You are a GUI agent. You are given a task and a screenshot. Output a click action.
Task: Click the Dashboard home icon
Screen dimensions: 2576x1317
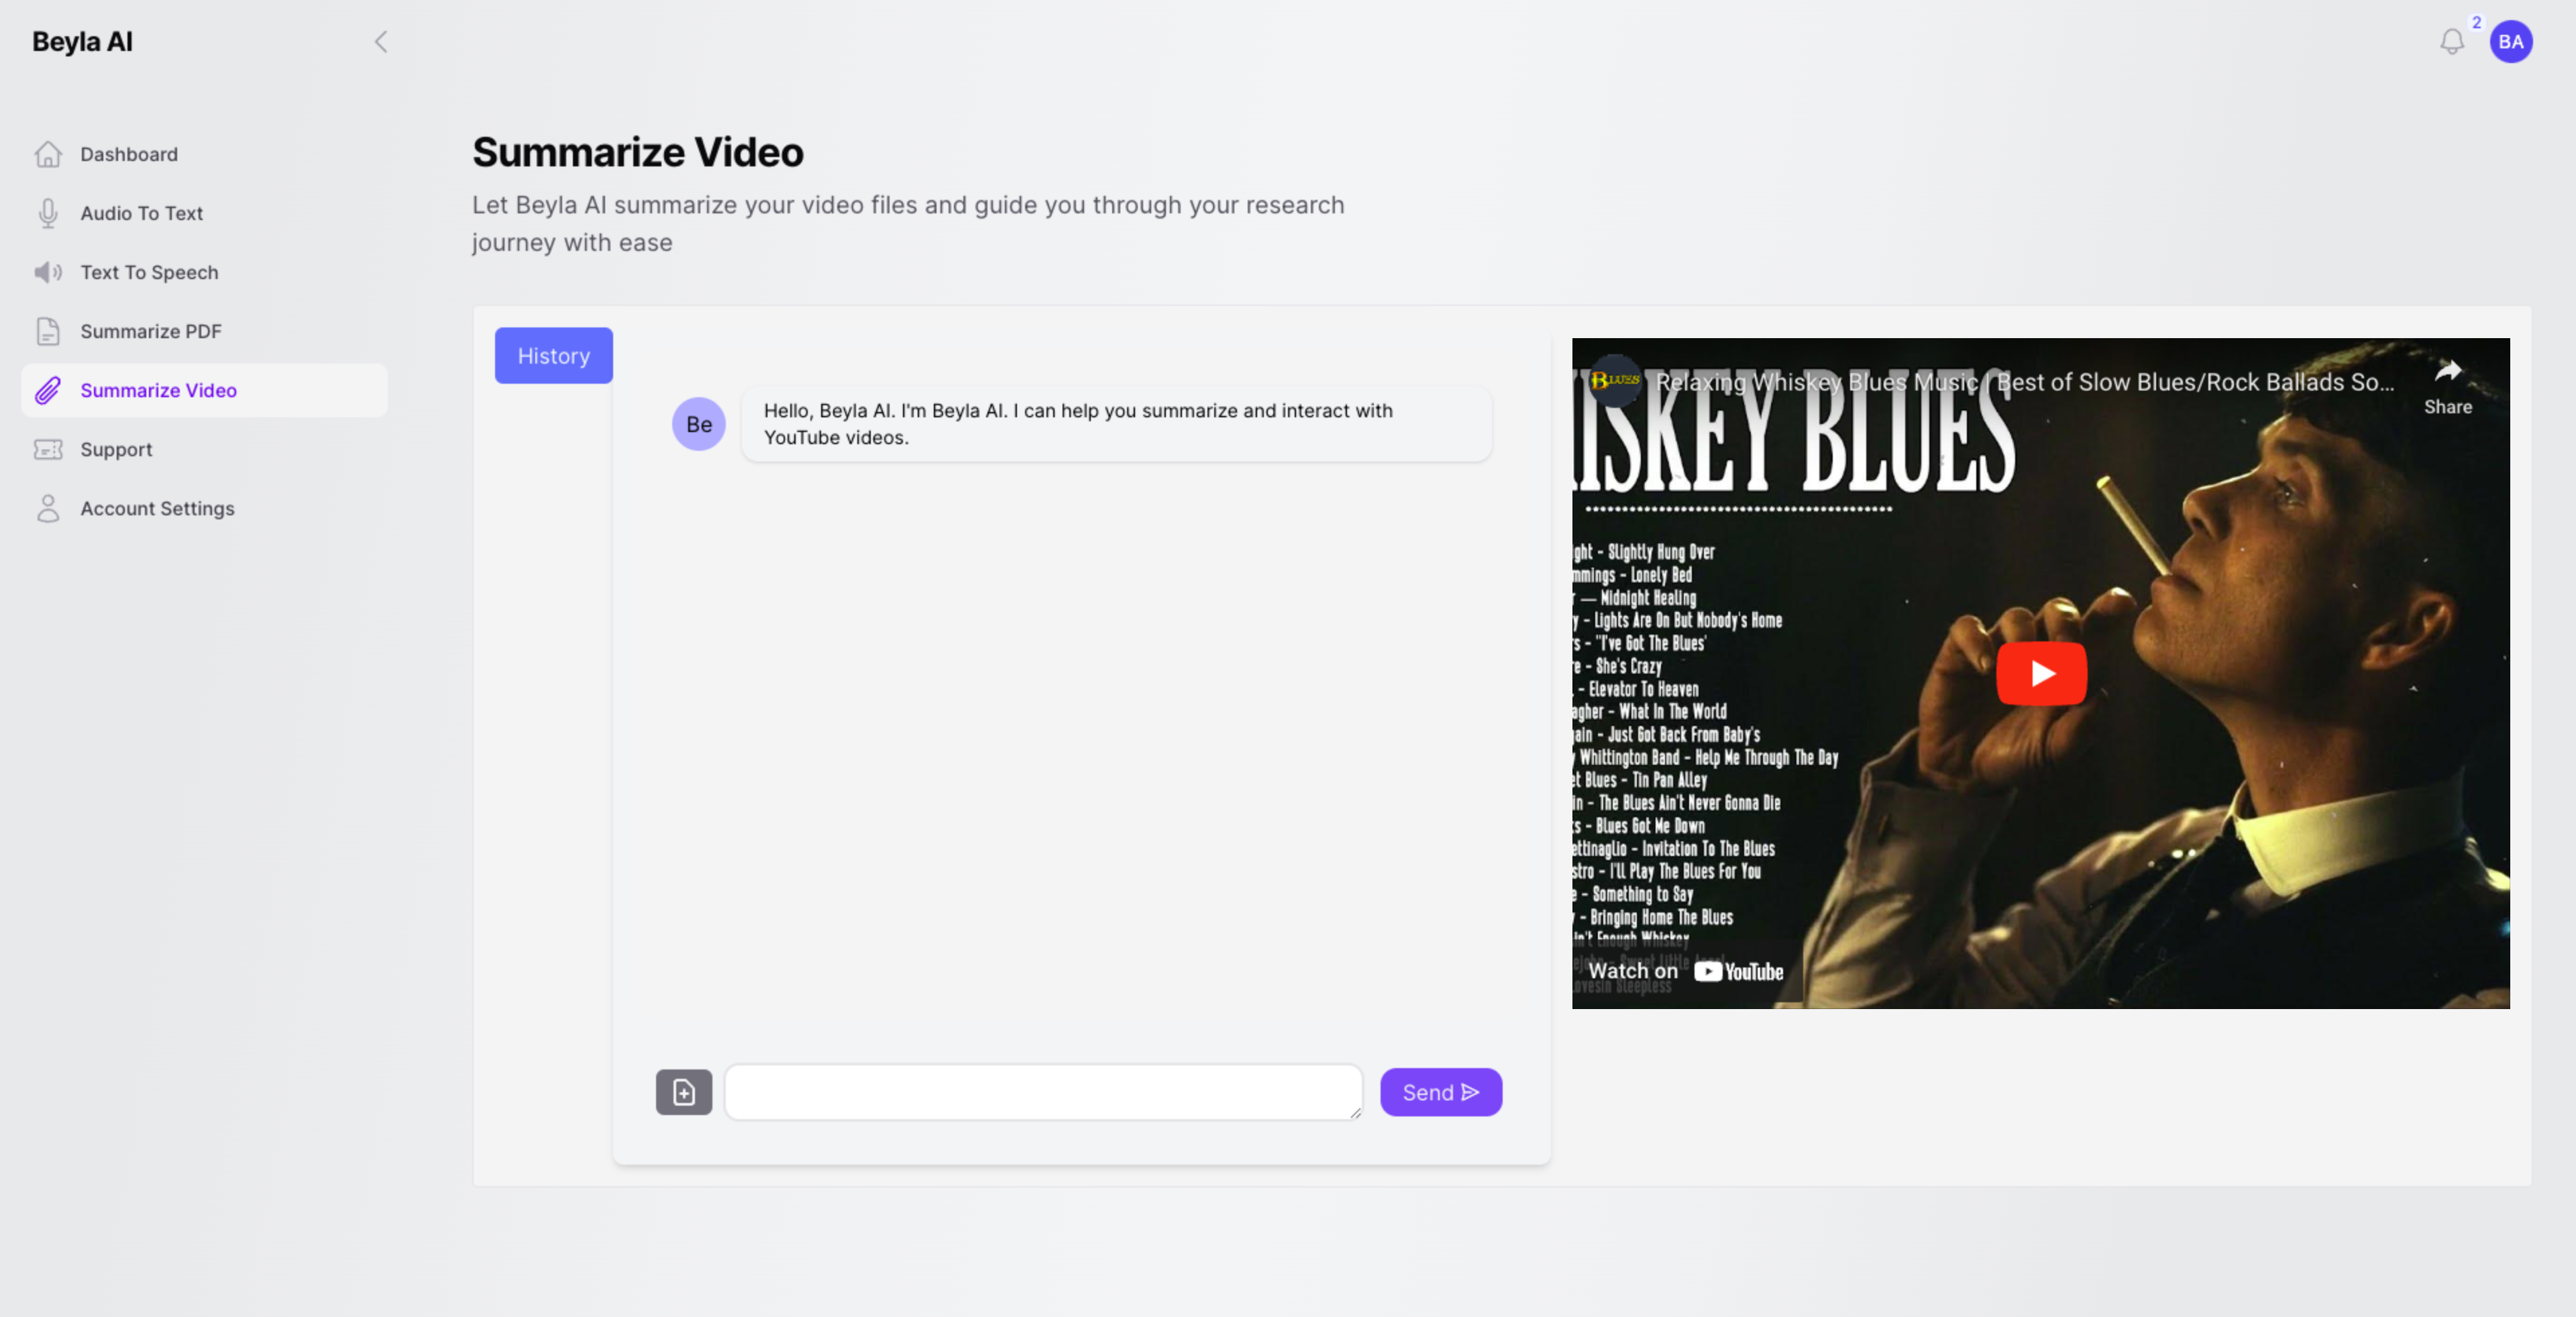pyautogui.click(x=48, y=154)
